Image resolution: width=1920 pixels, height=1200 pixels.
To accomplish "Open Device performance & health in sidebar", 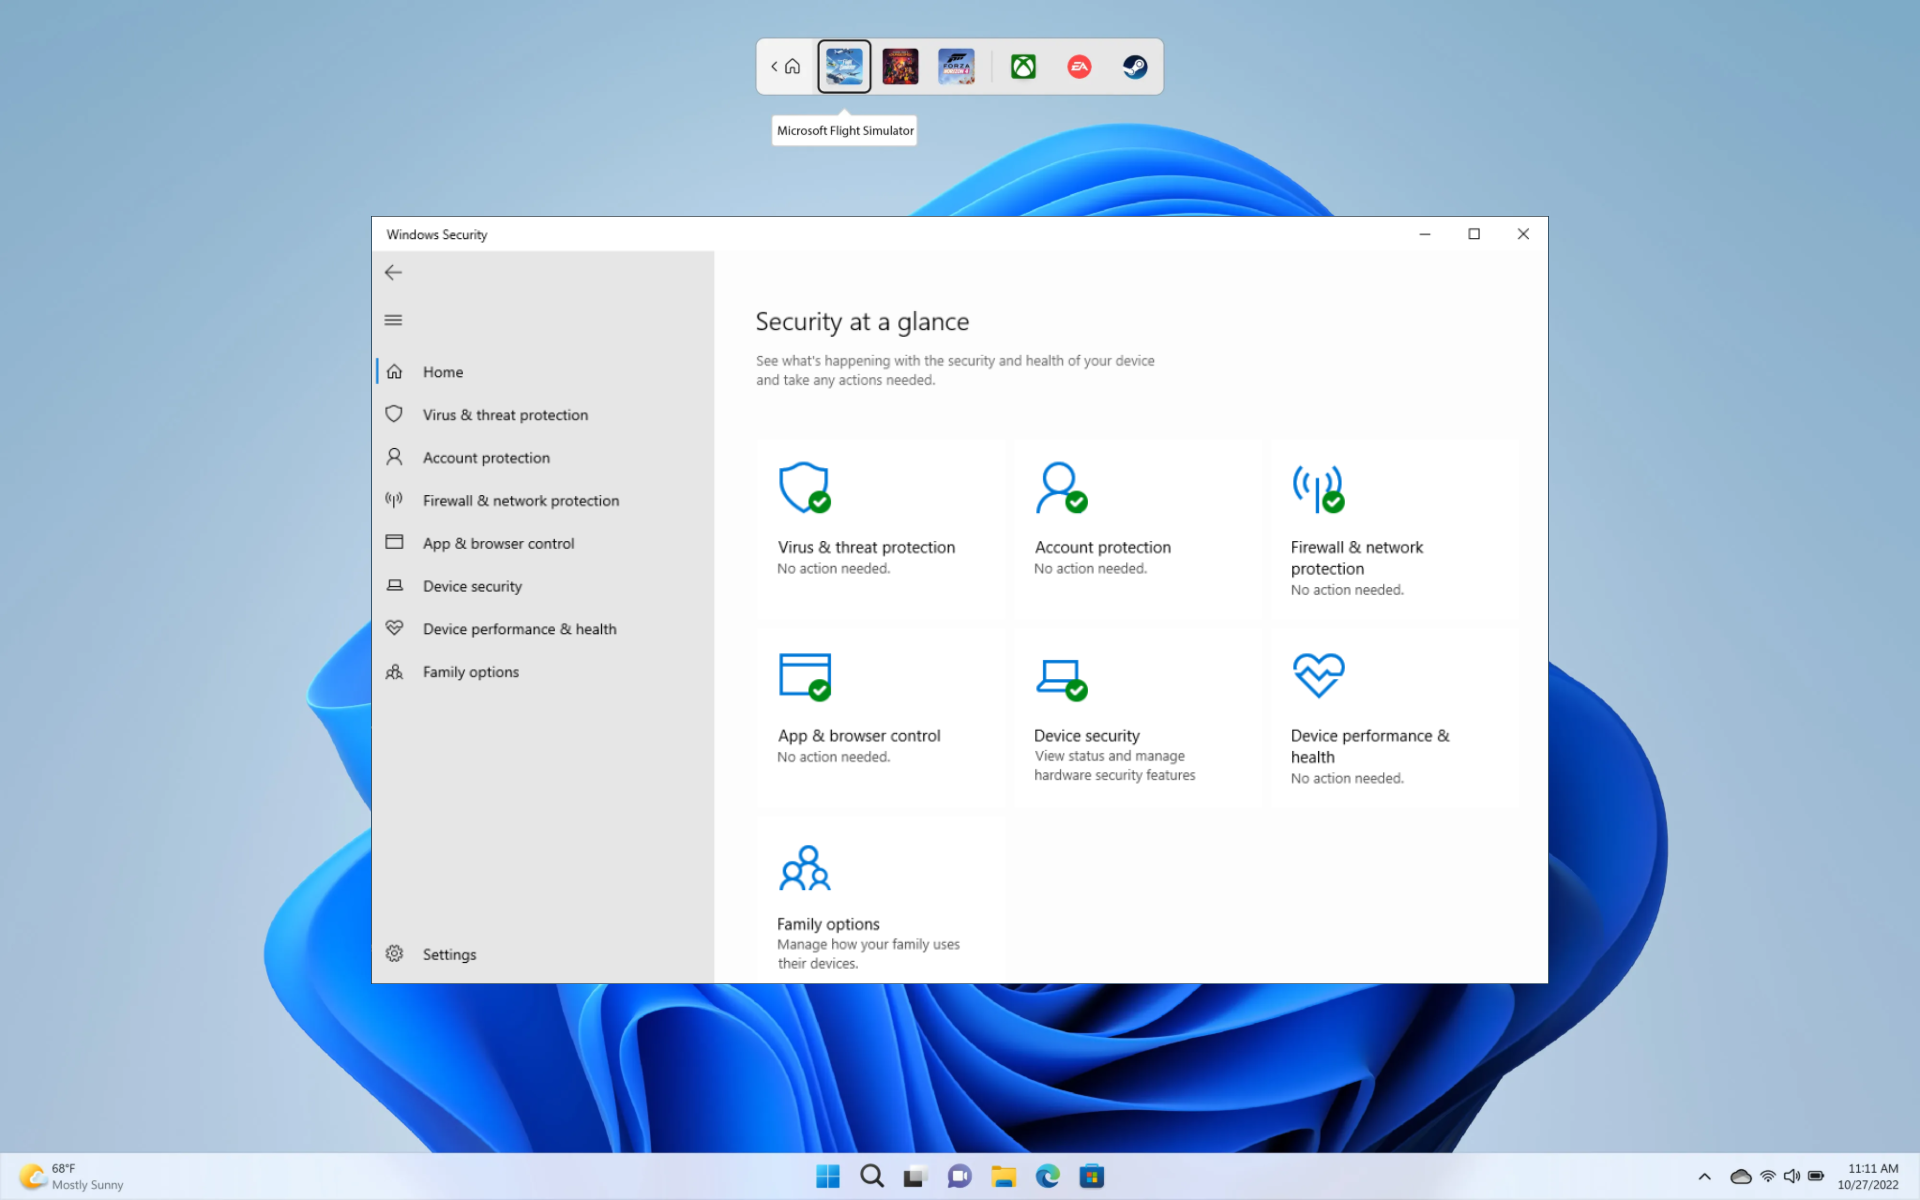I will pyautogui.click(x=545, y=629).
